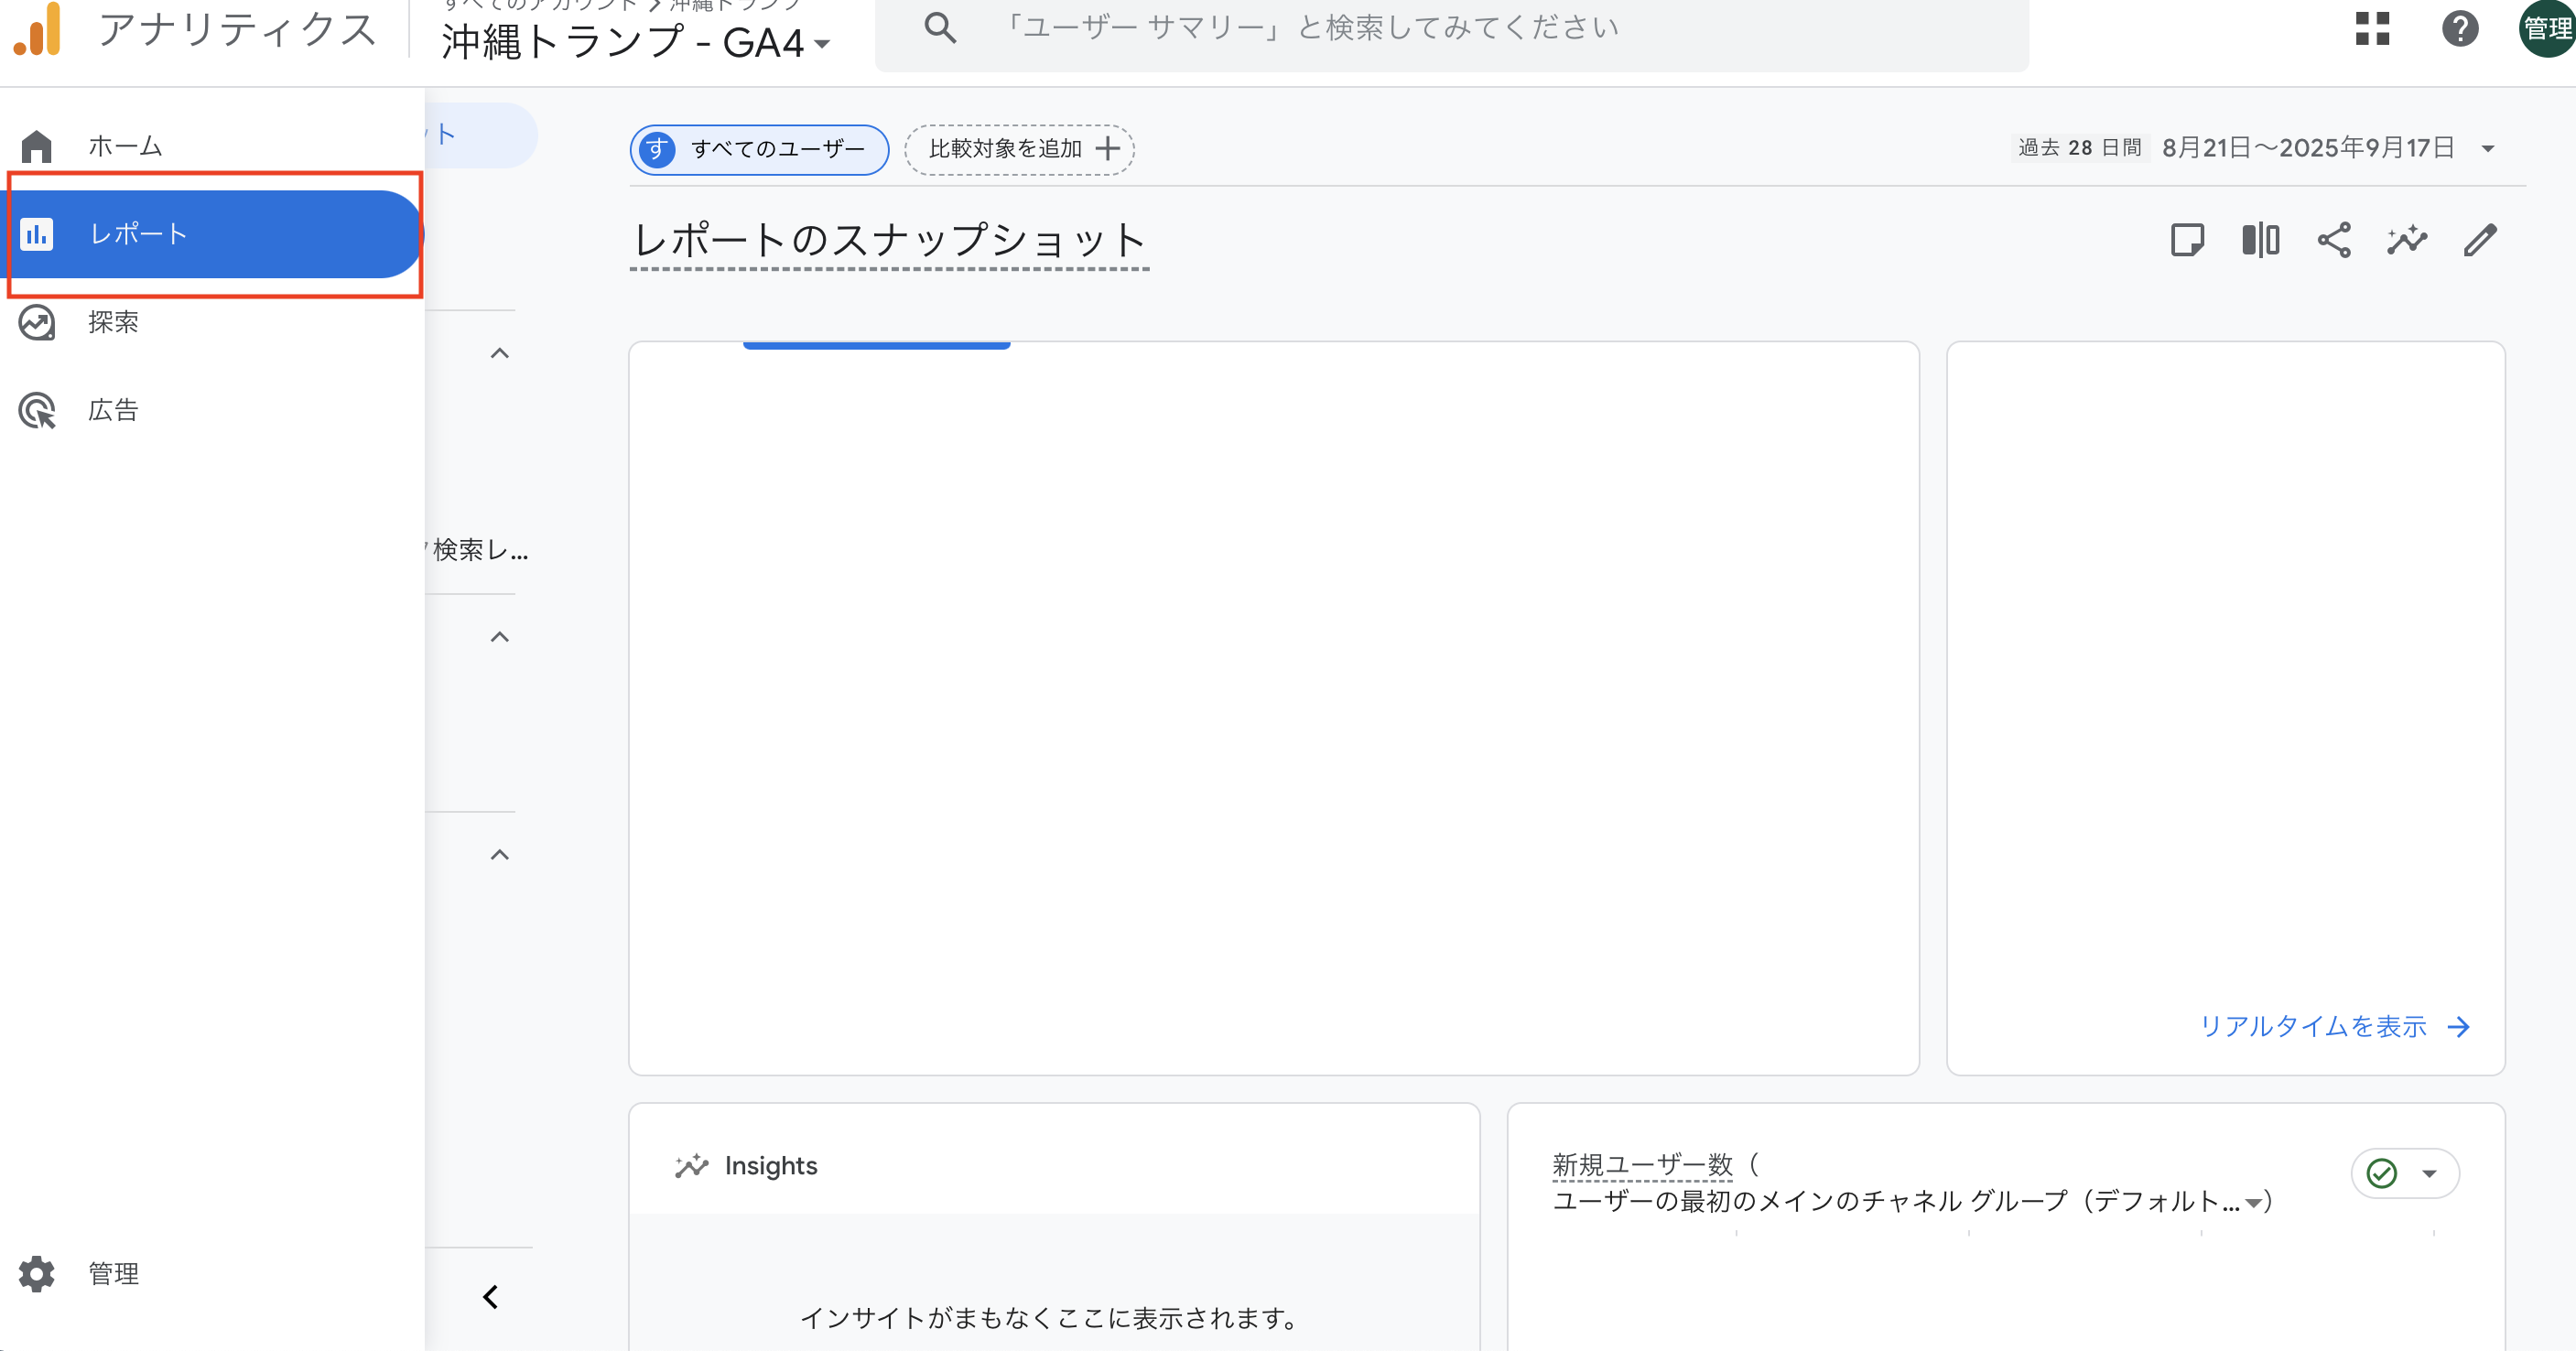The height and width of the screenshot is (1351, 2576).
Task: Go to ホーム in sidebar
Action: [124, 146]
